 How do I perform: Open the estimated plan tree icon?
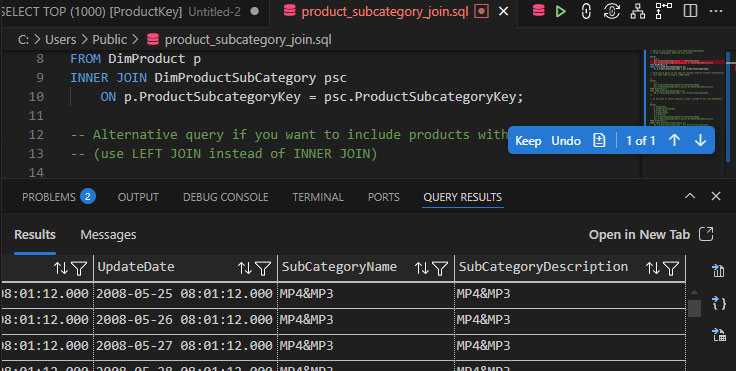(637, 11)
